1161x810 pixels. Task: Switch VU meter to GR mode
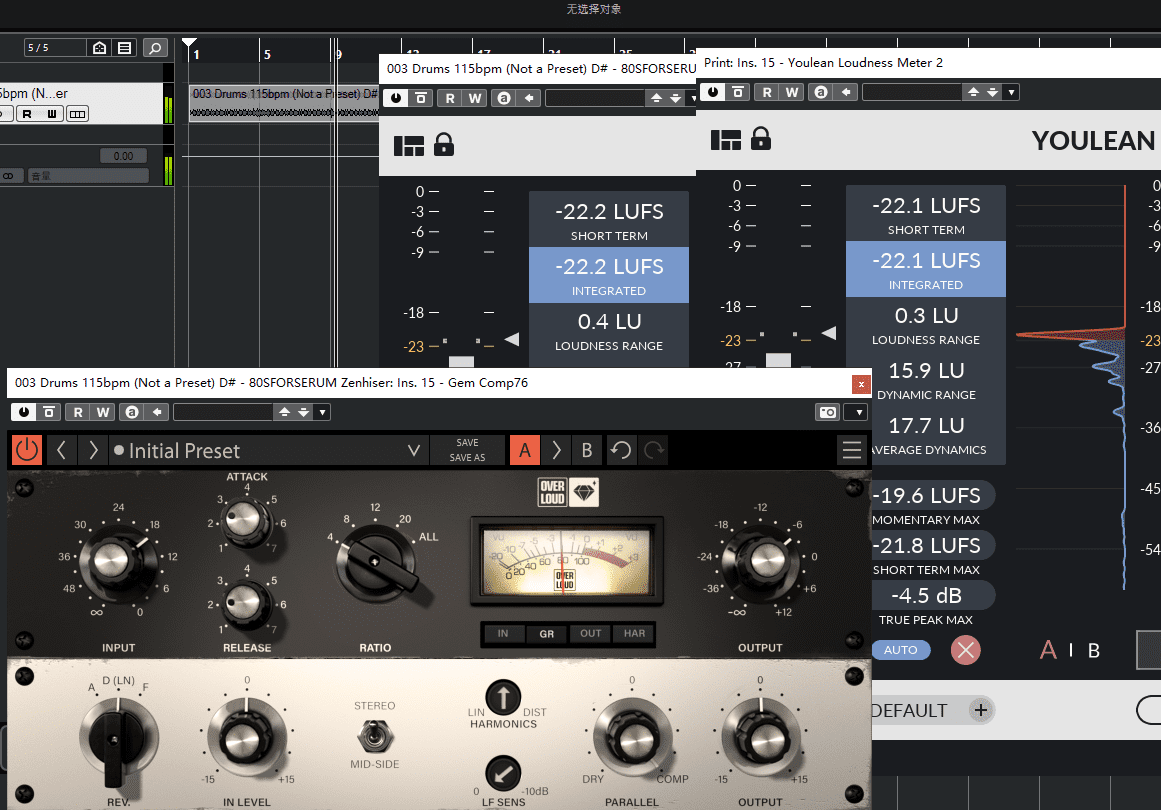point(546,634)
